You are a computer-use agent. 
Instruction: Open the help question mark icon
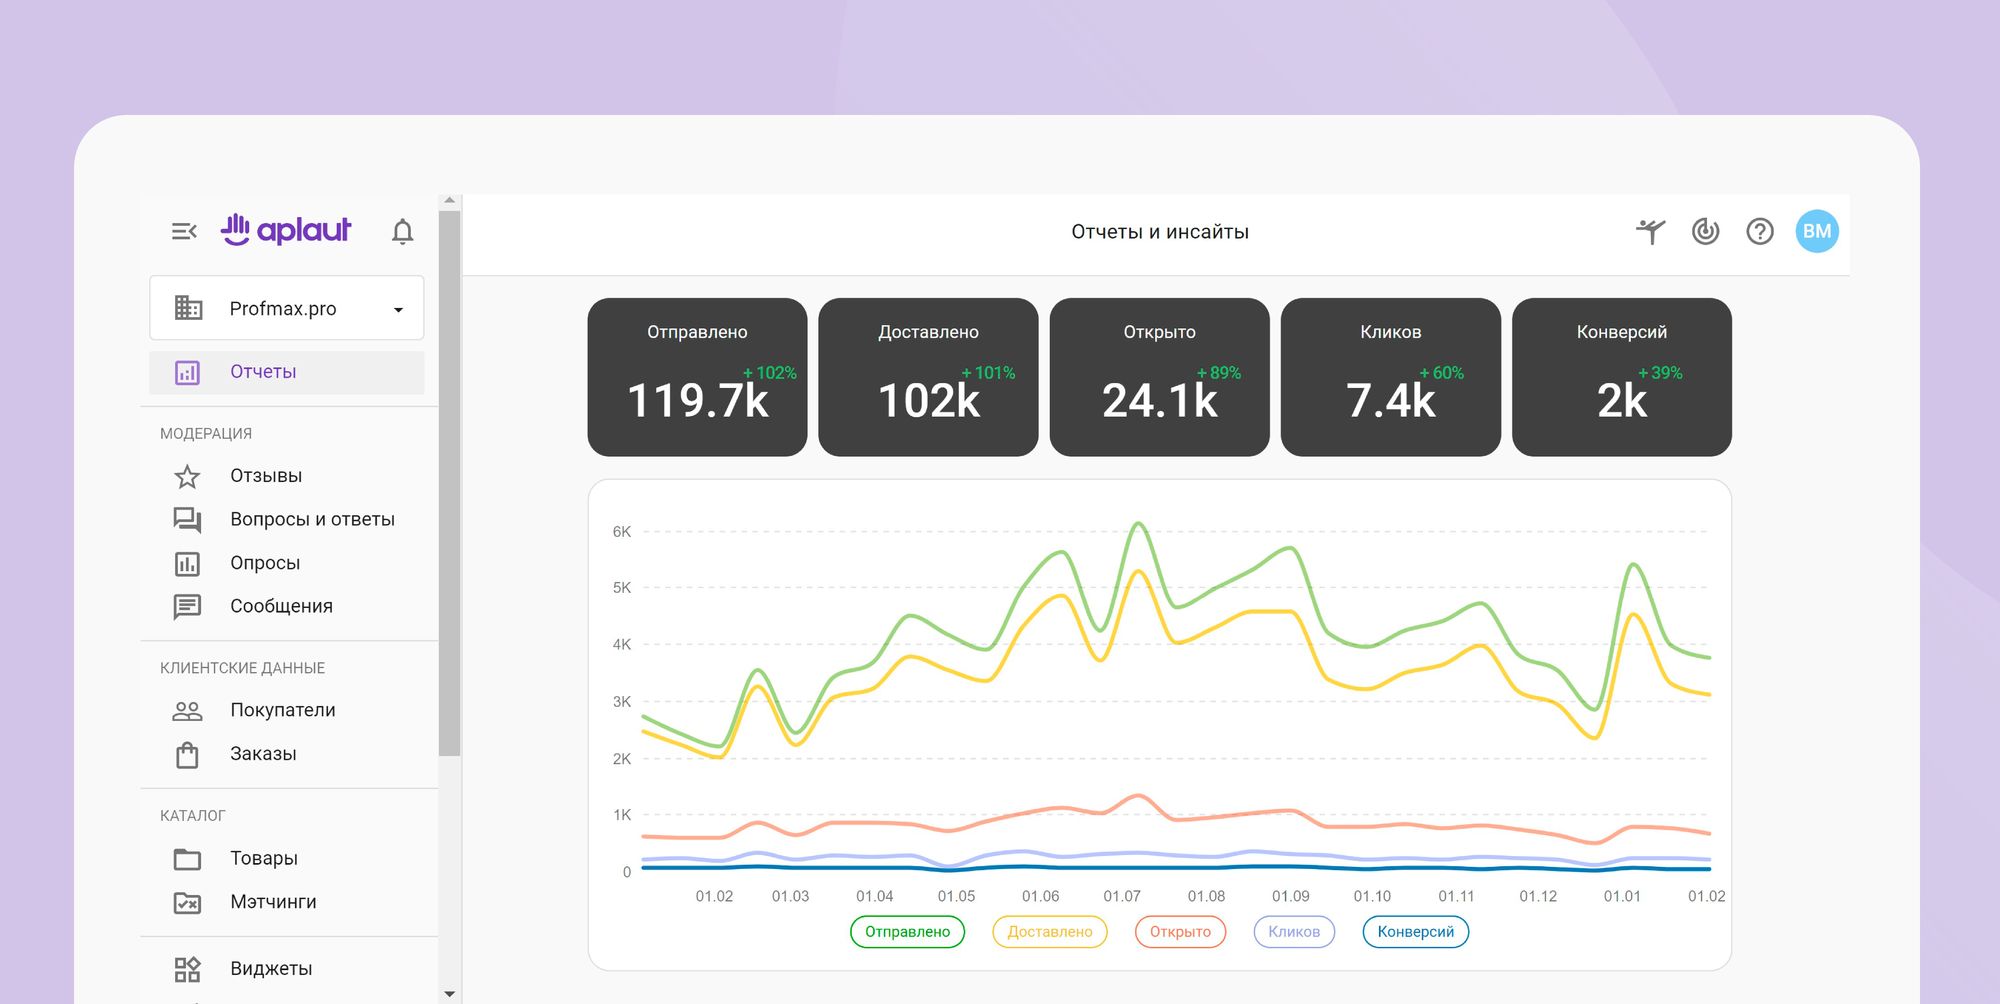click(1759, 232)
